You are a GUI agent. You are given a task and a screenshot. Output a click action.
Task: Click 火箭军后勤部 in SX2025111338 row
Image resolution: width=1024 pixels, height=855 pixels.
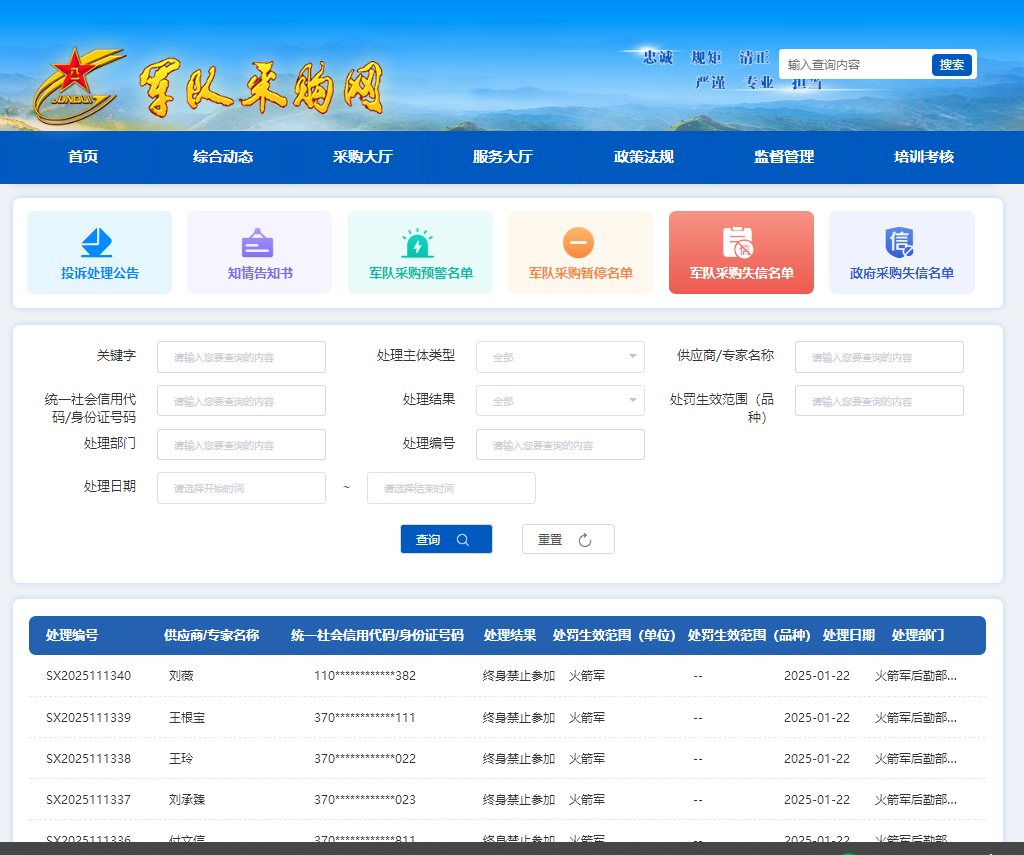916,758
